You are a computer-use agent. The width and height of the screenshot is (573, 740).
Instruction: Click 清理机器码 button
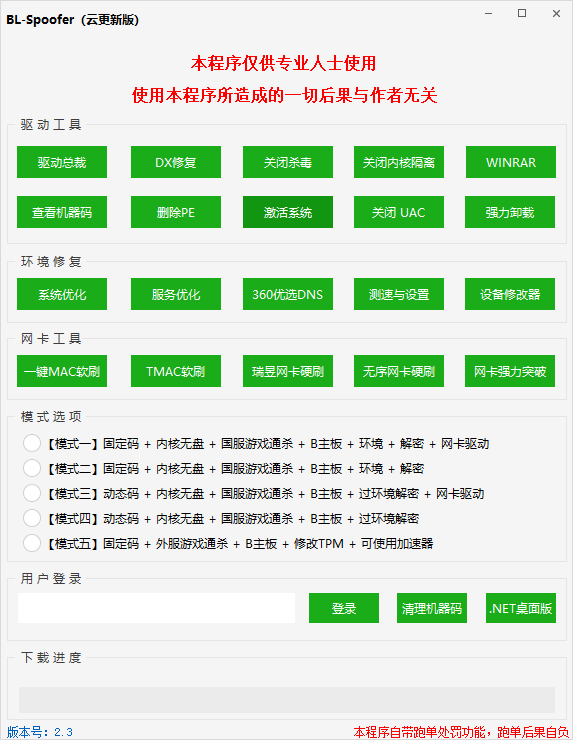432,608
